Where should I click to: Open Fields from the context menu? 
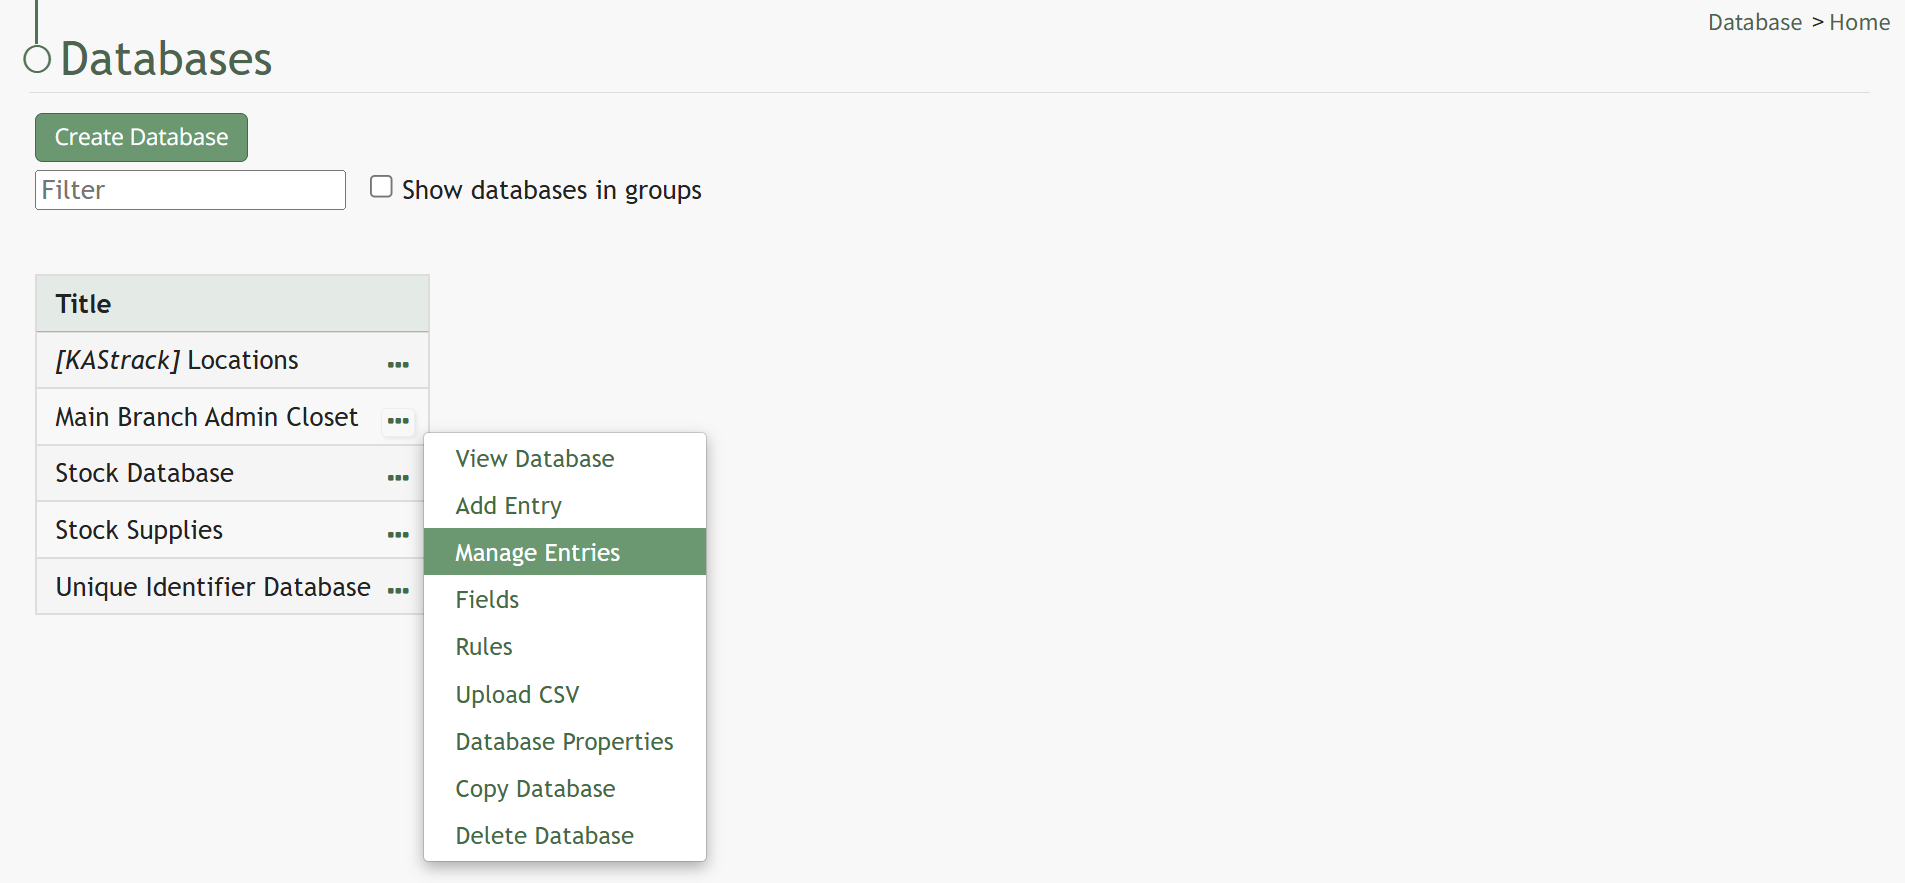click(x=565, y=599)
